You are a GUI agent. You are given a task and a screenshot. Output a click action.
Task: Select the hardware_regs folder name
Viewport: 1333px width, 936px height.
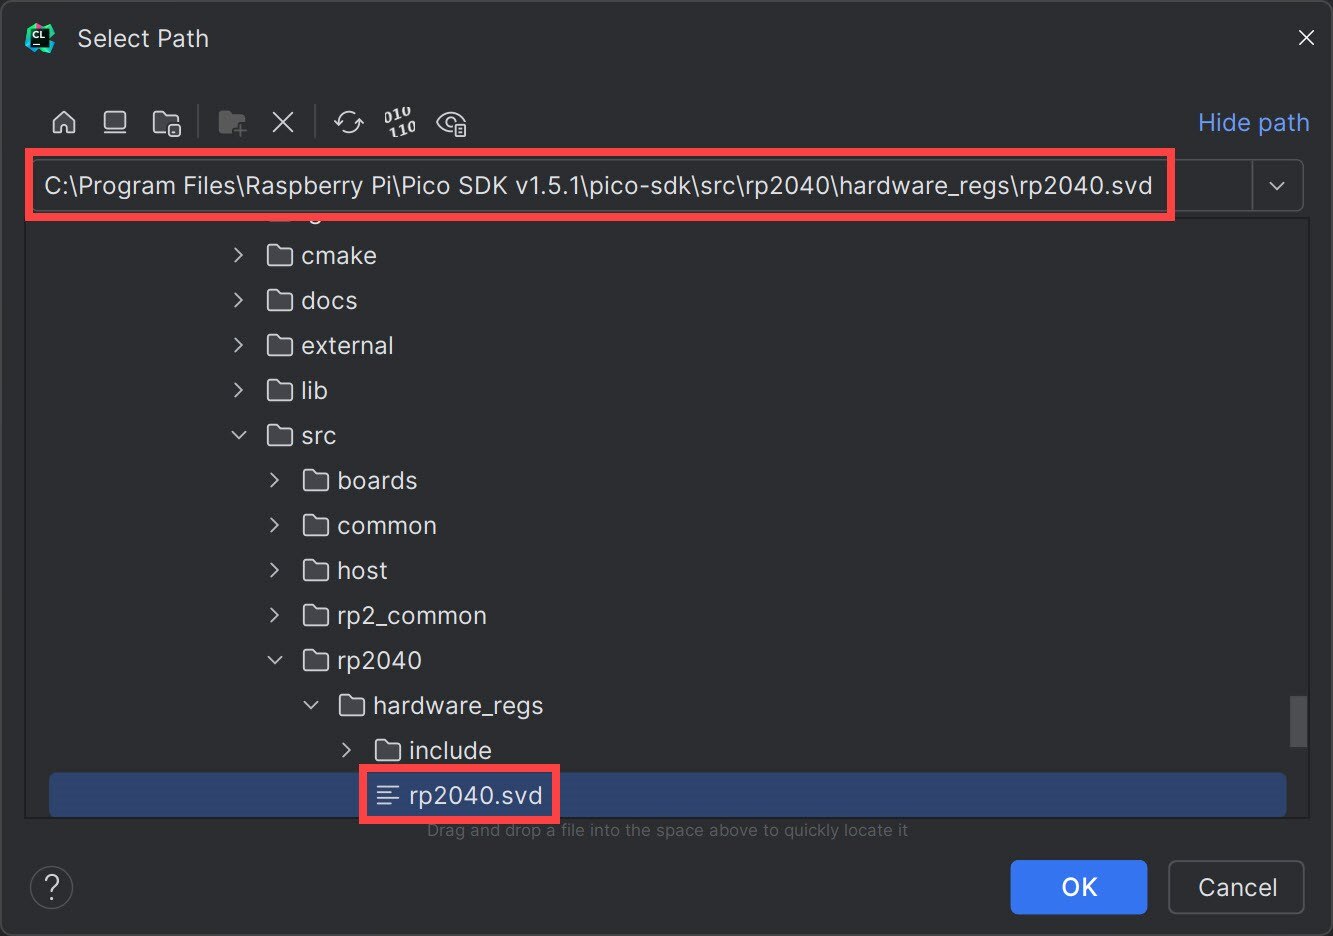(x=458, y=706)
